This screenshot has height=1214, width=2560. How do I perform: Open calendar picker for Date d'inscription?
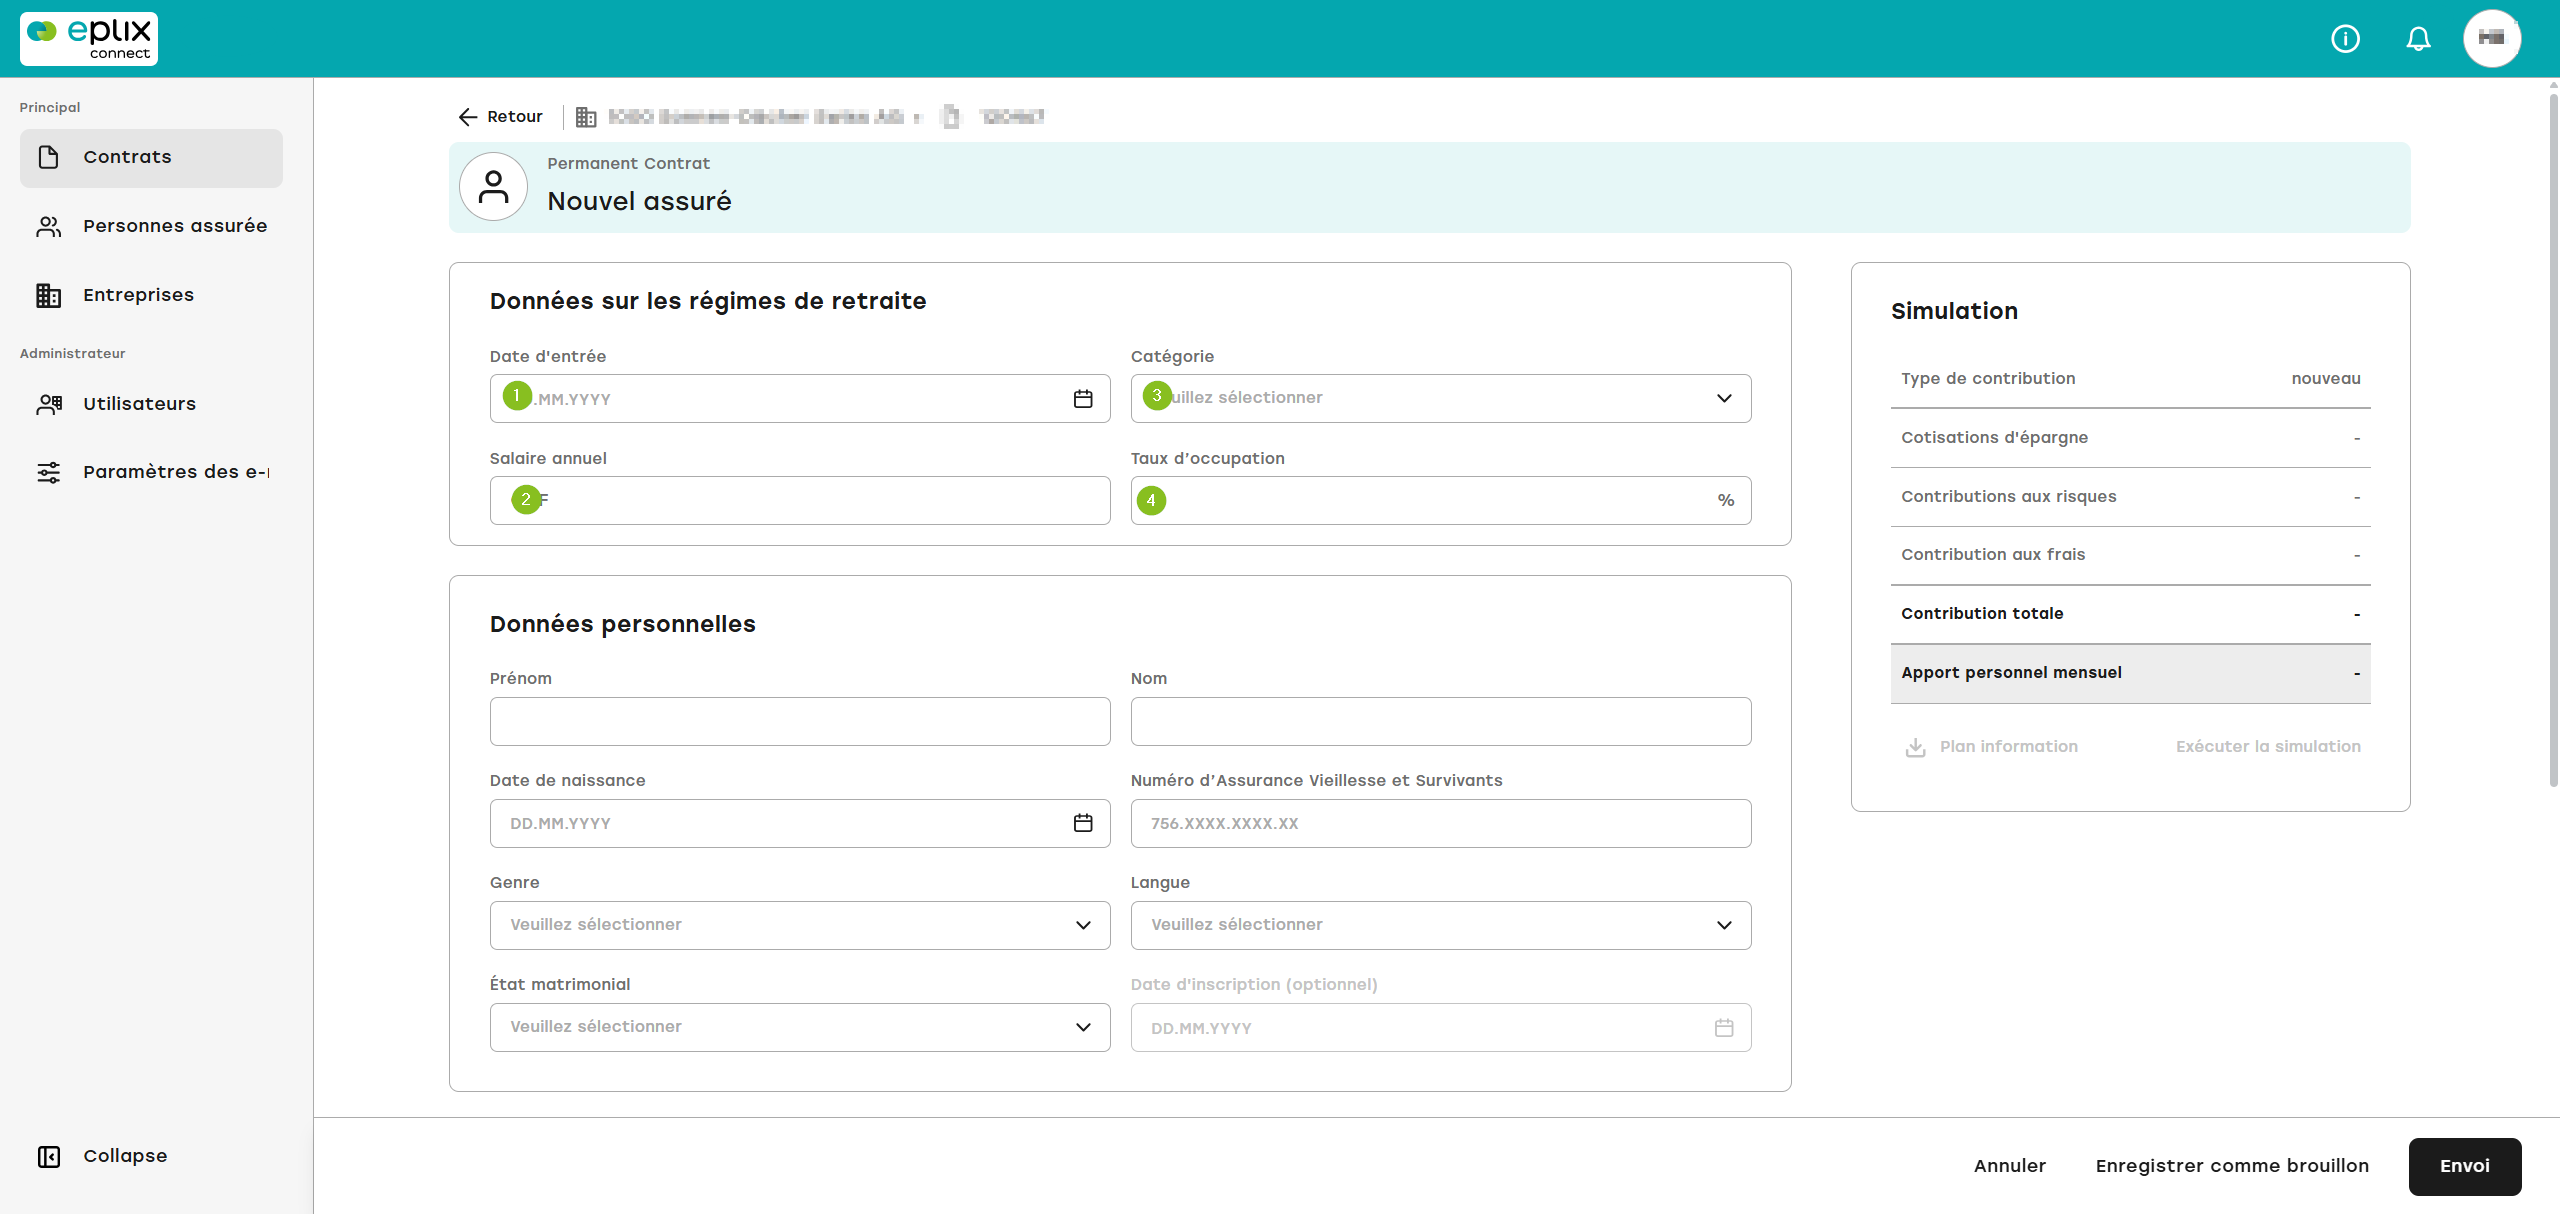coord(1724,1028)
